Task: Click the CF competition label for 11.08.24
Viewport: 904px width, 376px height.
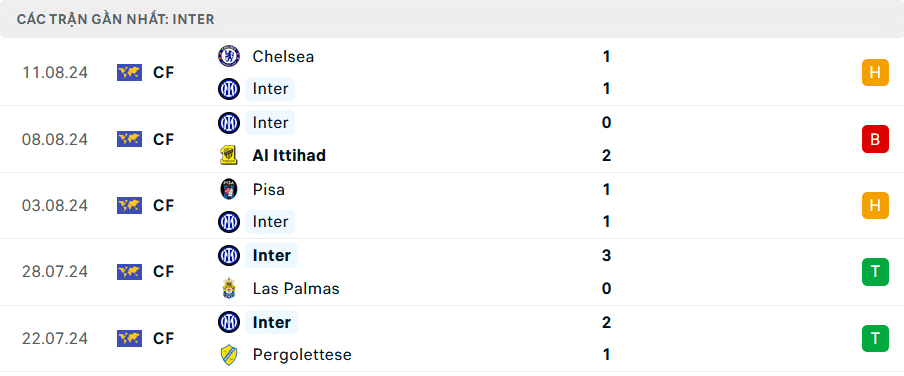Action: pyautogui.click(x=164, y=73)
